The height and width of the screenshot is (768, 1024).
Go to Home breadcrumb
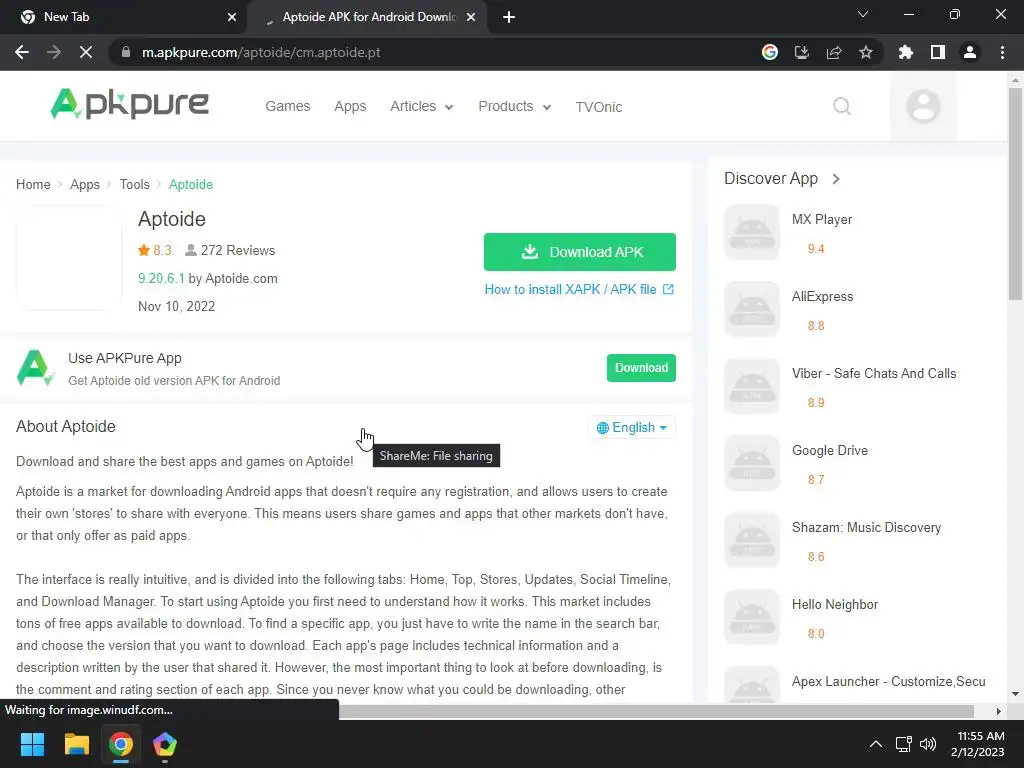[33, 184]
